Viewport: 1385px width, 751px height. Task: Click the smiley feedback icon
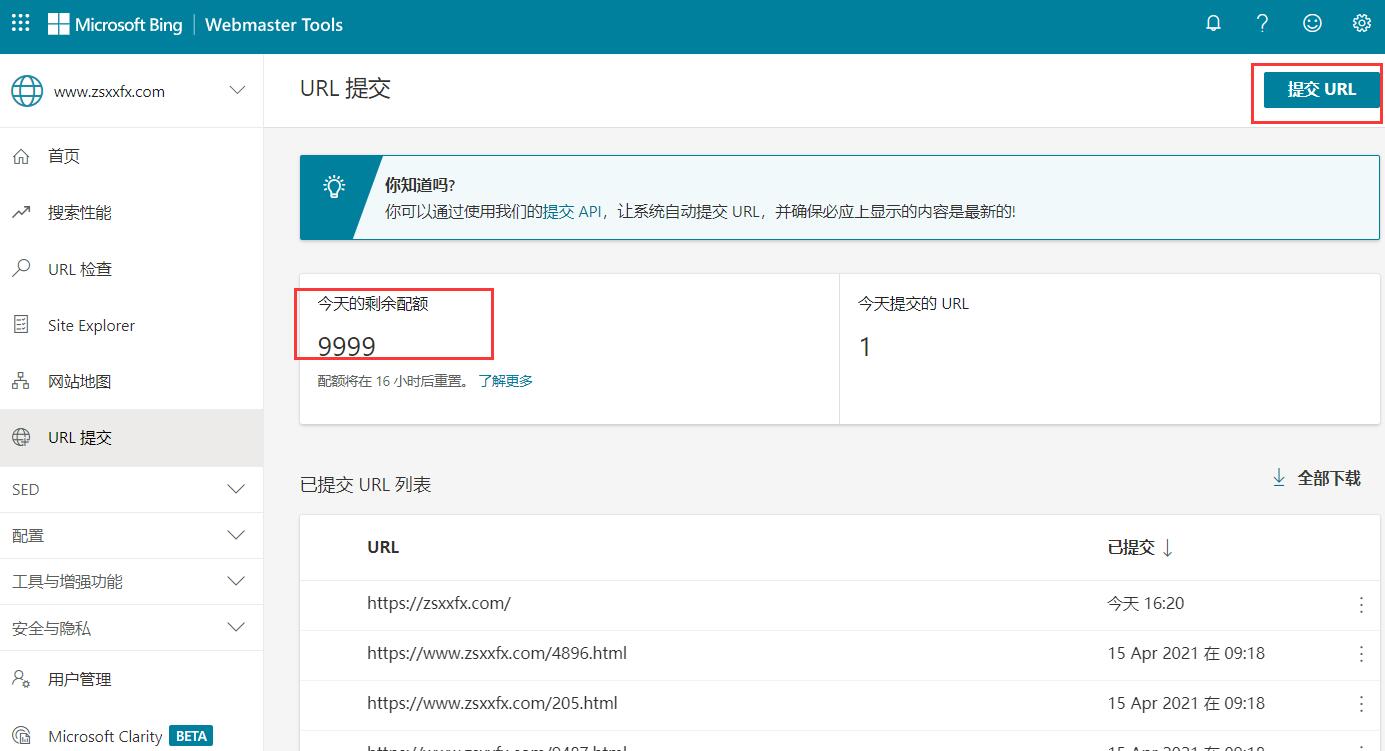click(x=1312, y=22)
